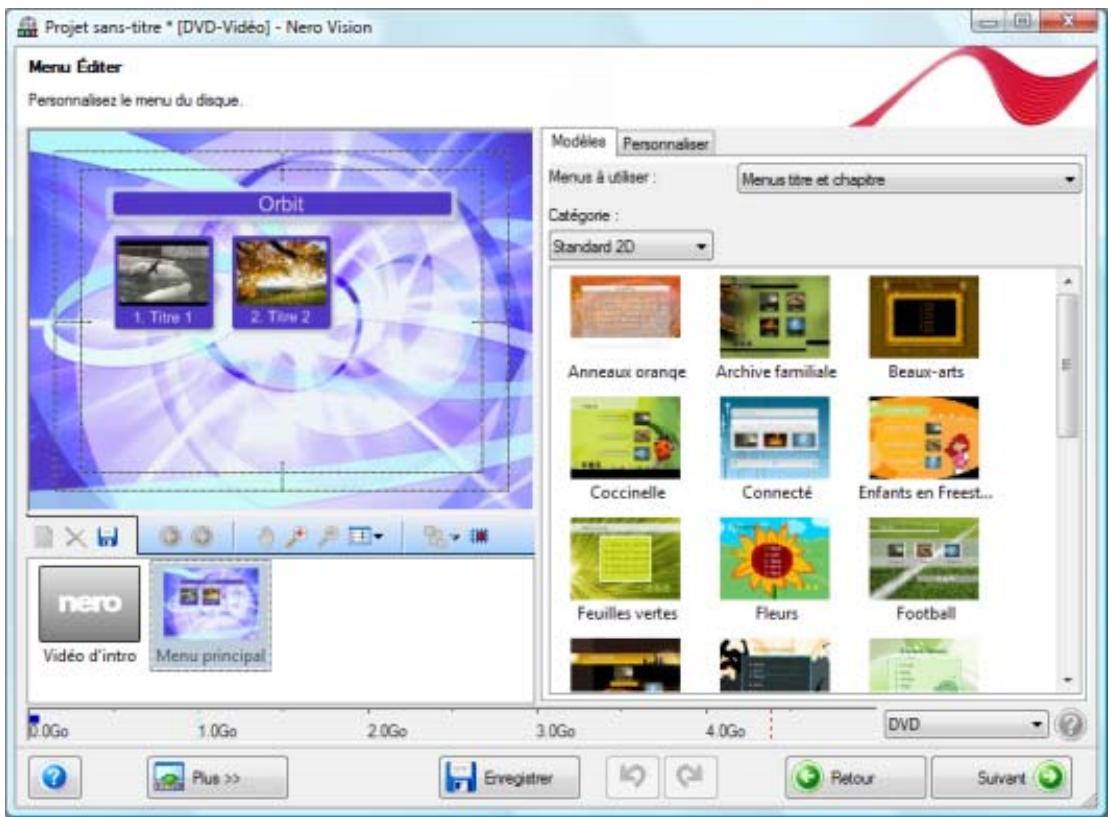Select the Fleurs template
This screenshot has width=1112, height=817.
point(775,570)
